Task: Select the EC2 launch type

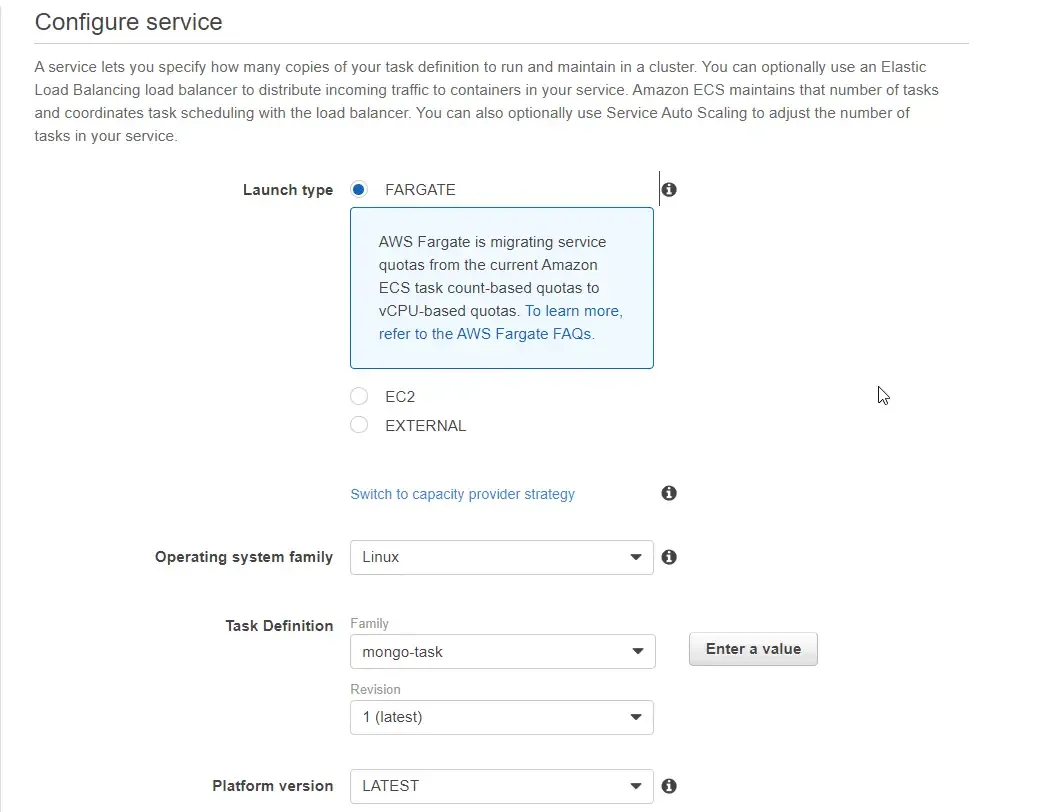Action: tap(358, 396)
